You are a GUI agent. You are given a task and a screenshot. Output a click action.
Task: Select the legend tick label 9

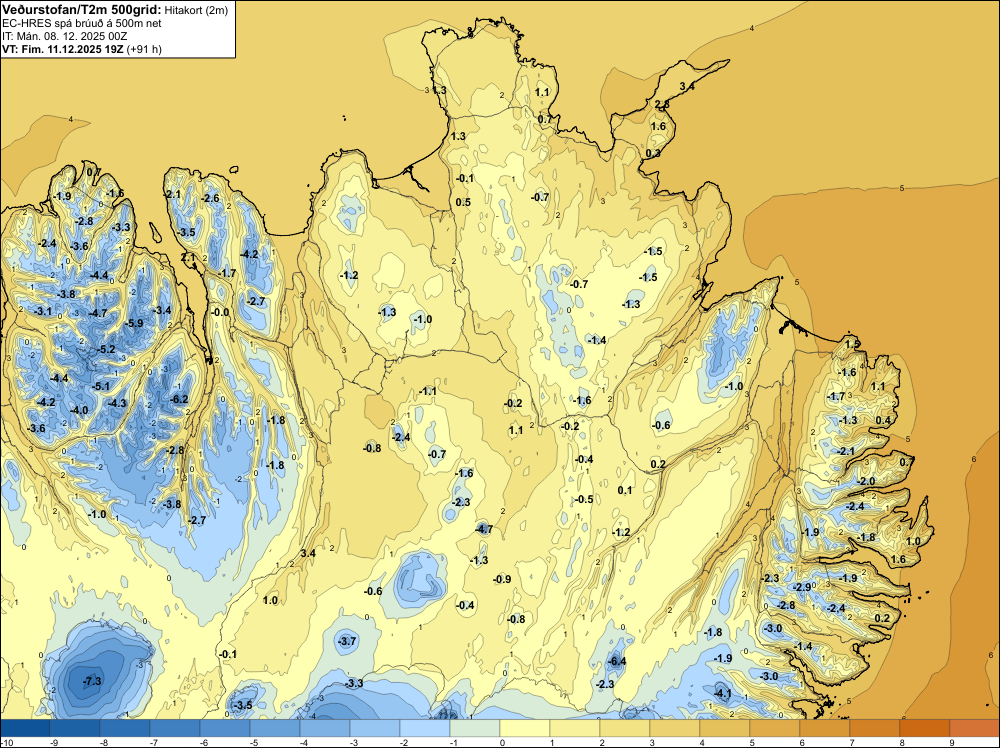[x=952, y=742]
